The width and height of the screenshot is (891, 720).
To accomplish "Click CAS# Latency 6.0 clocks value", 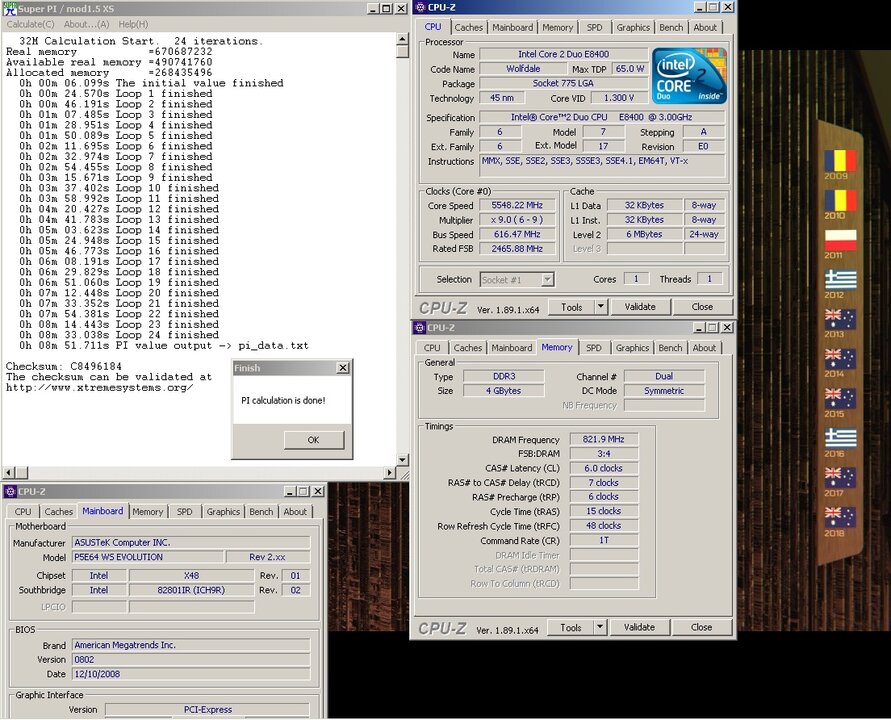I will tap(603, 468).
